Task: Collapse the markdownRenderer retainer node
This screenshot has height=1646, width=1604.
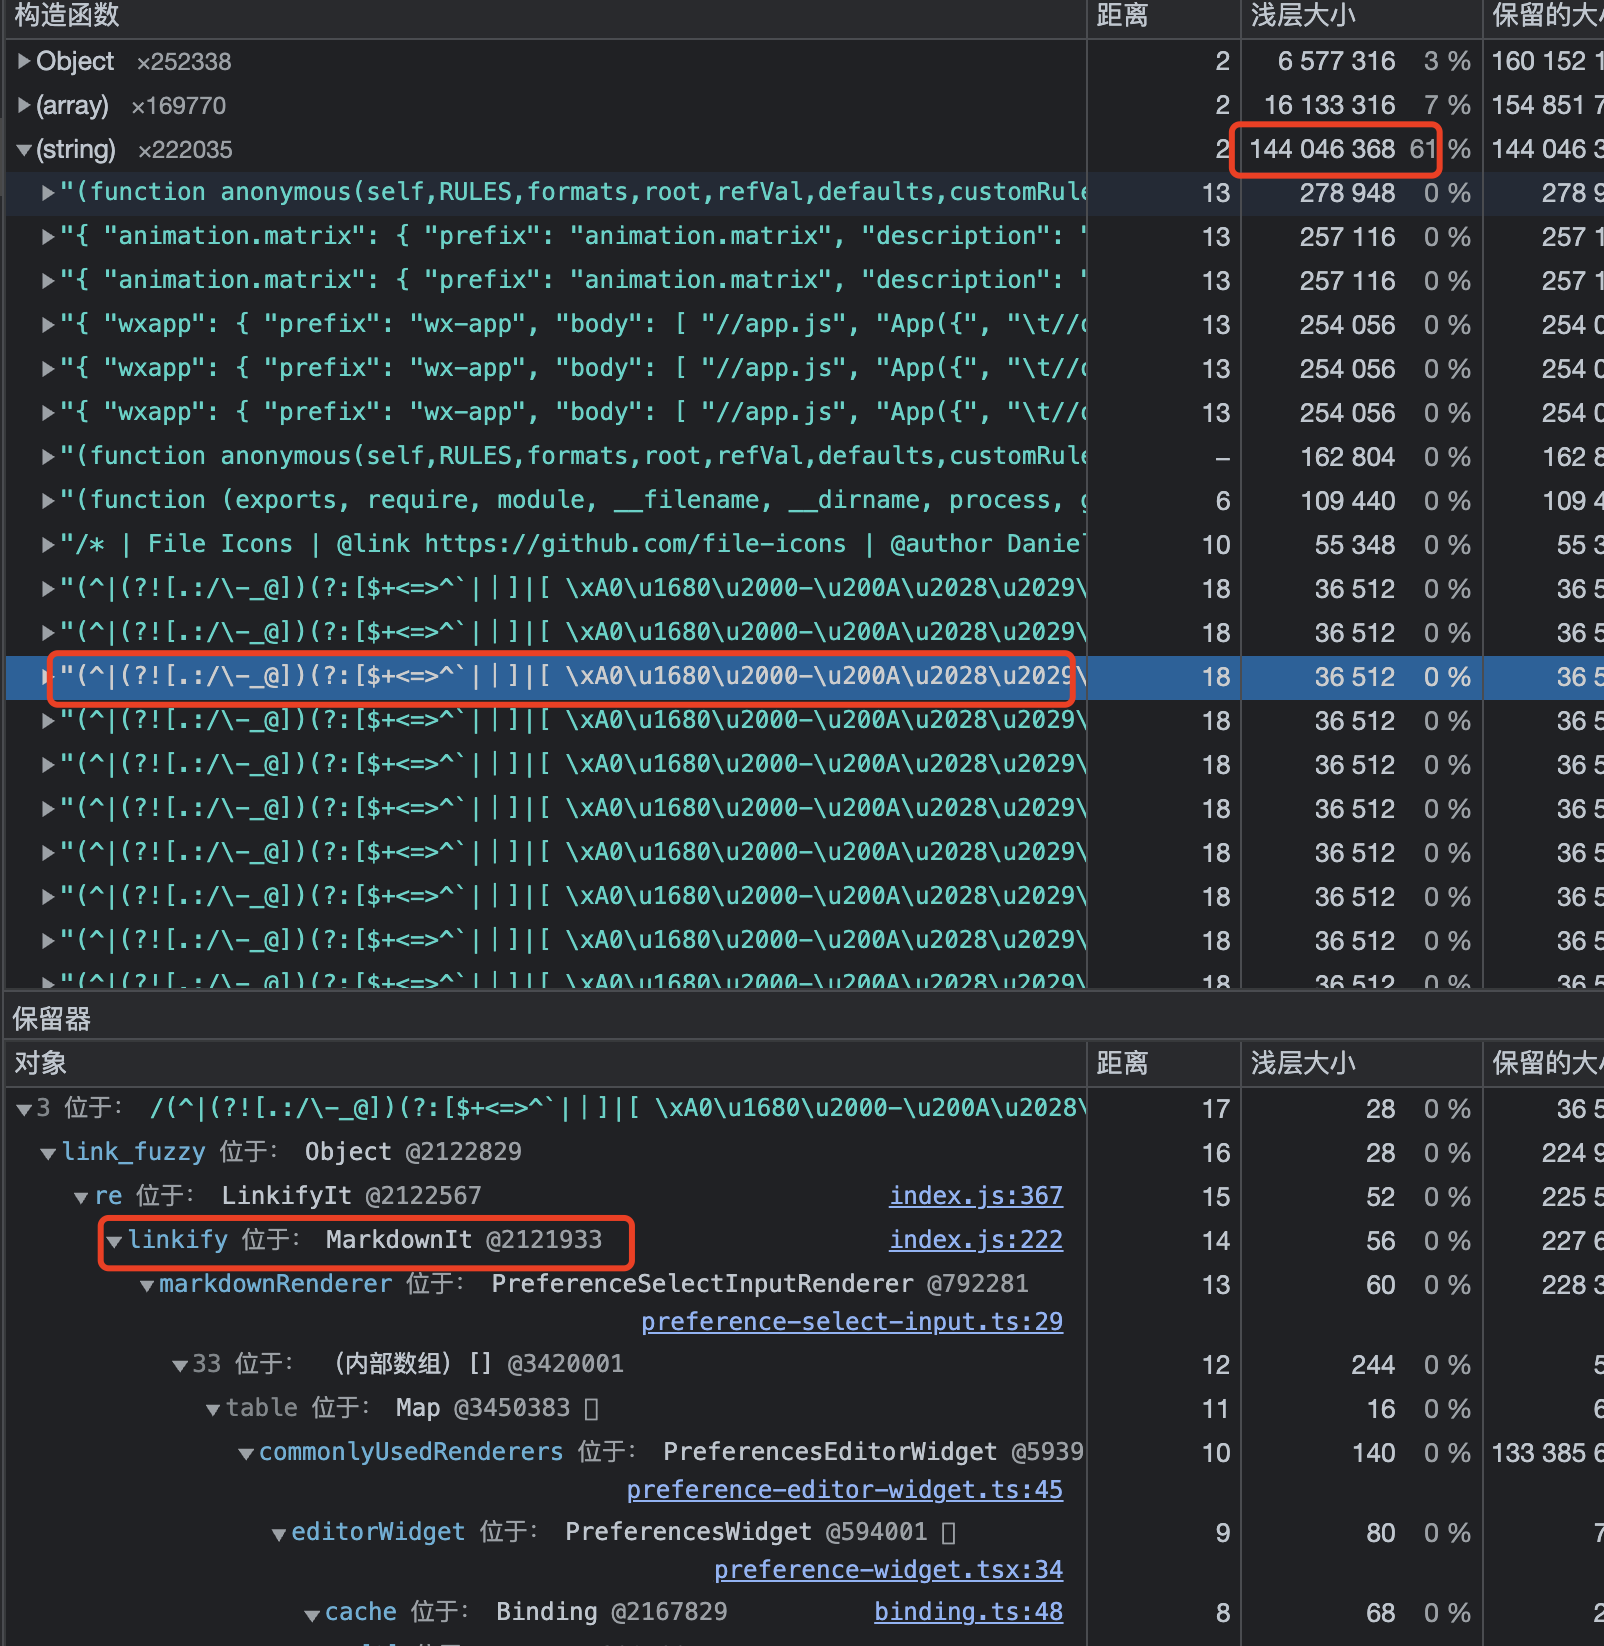Action: point(146,1284)
